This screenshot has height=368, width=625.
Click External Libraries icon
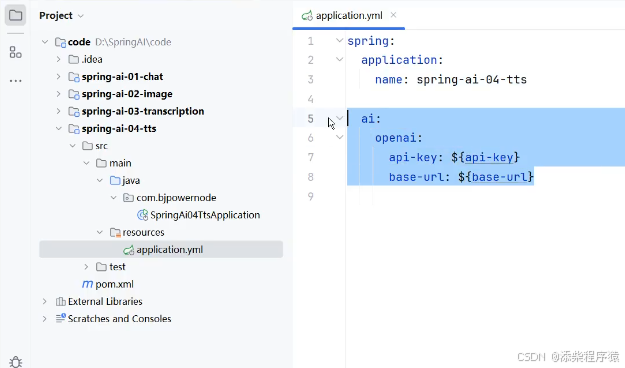[61, 301]
